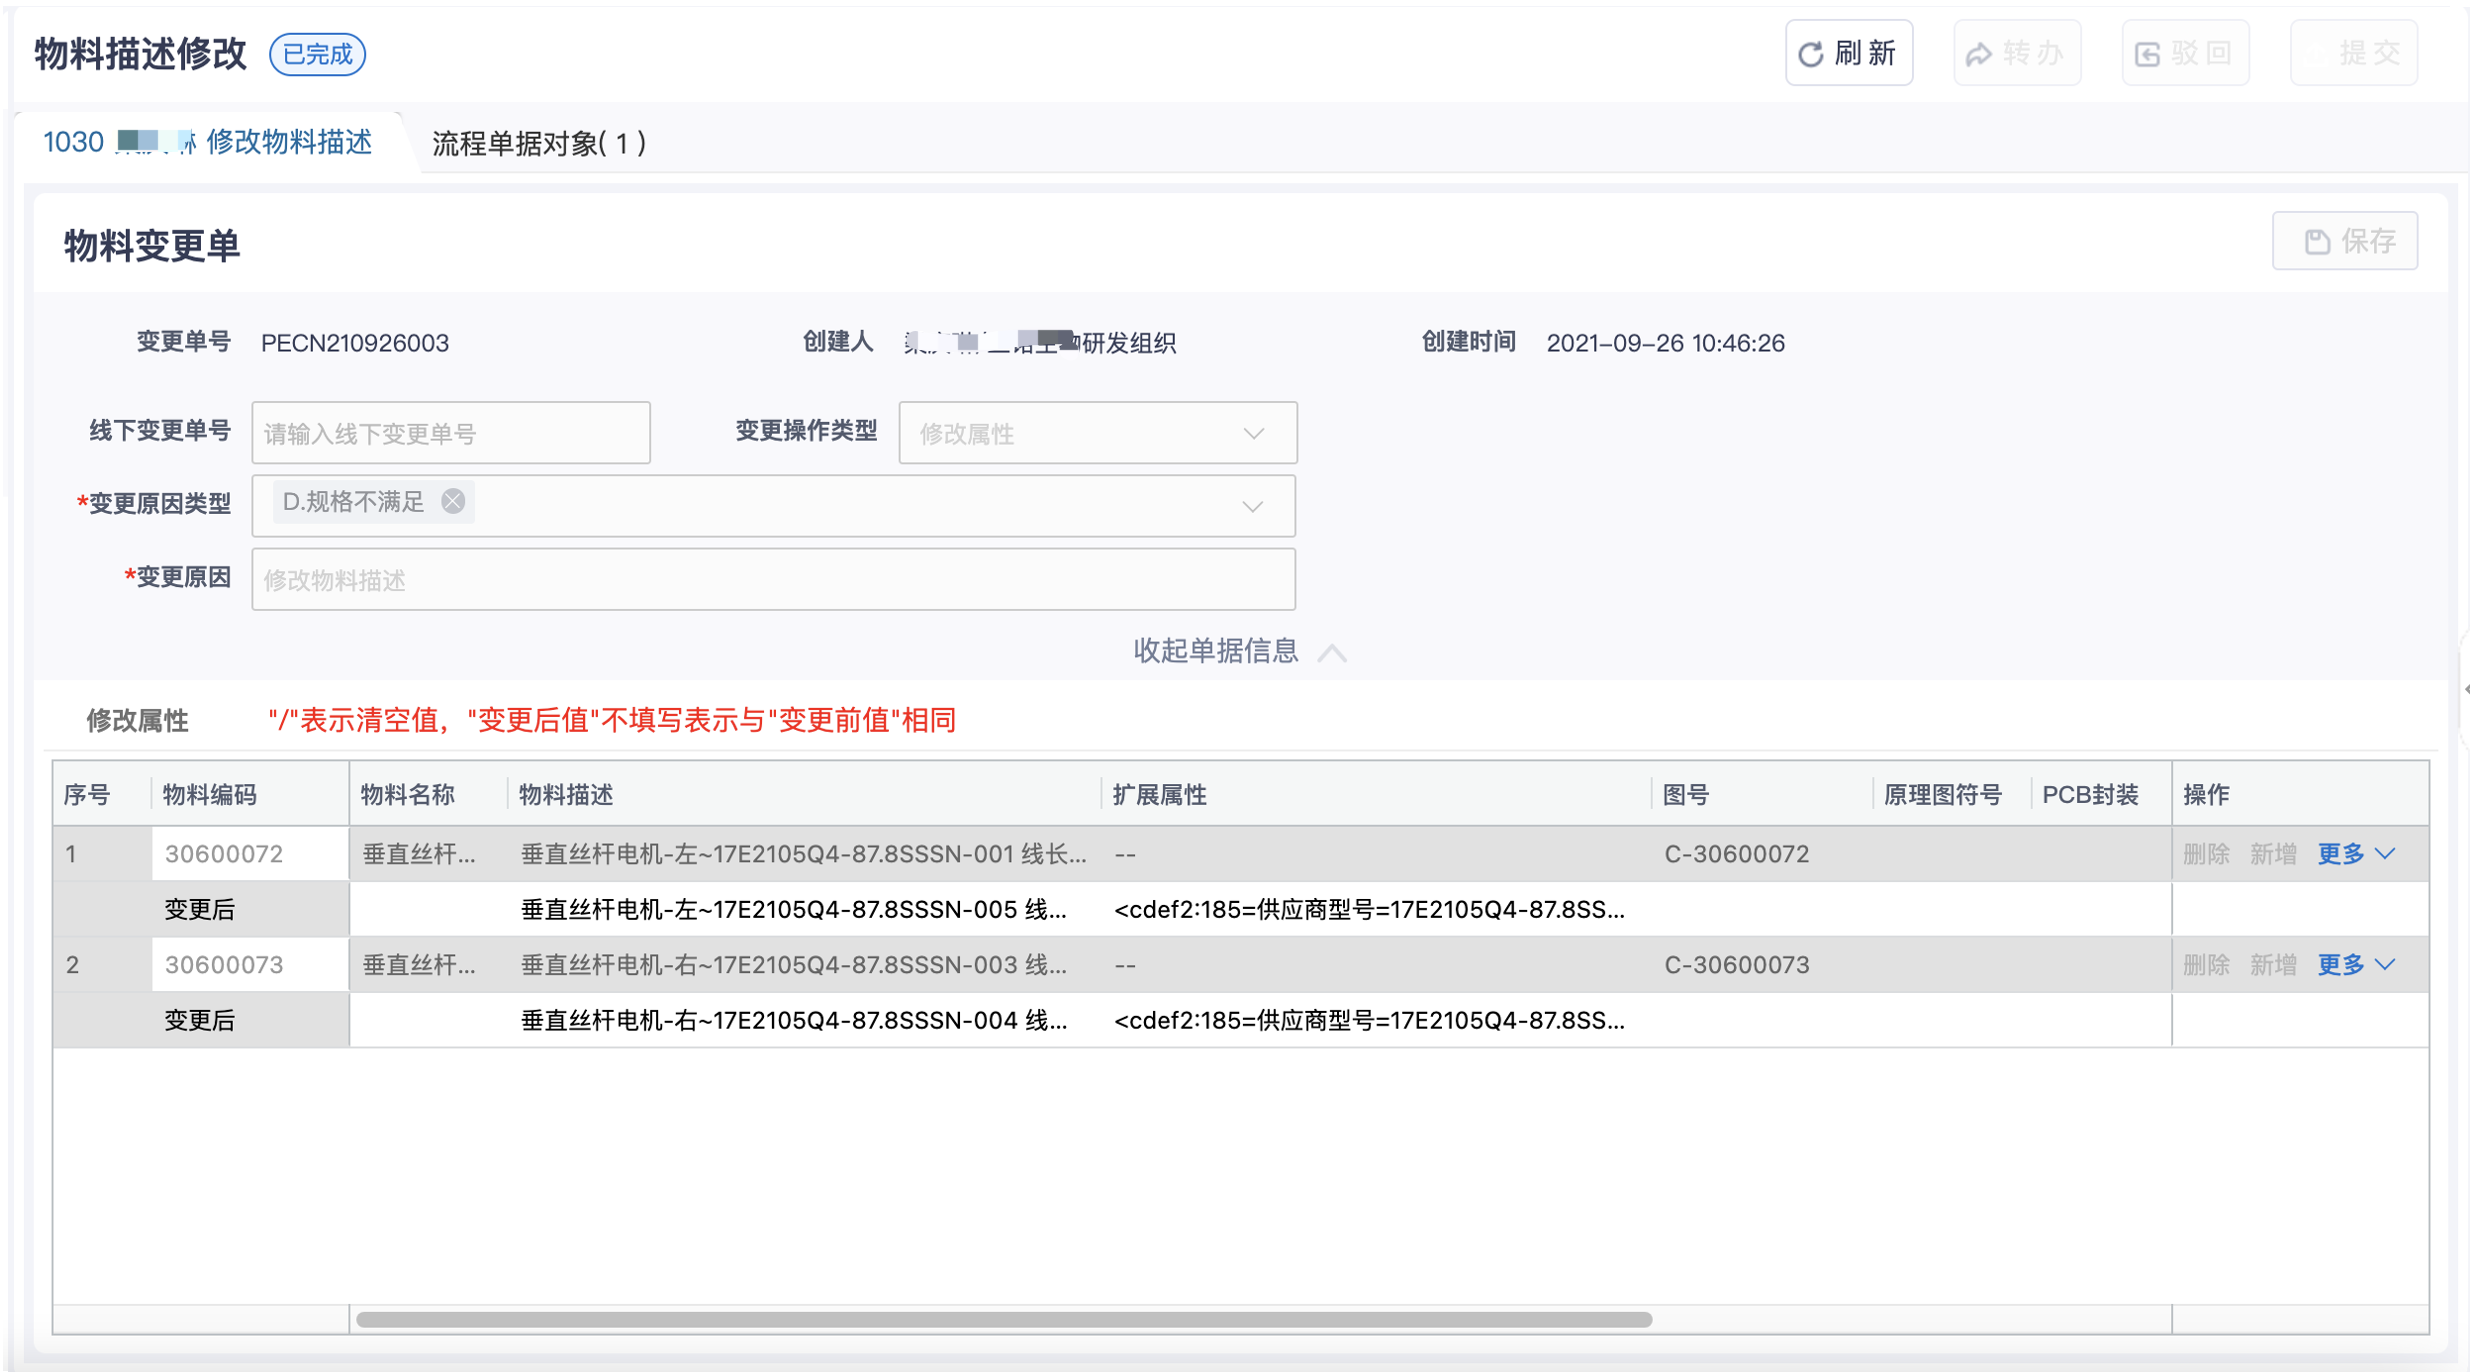Click the horizontal scrollbar under the table
This screenshot has width=2470, height=1372.
click(x=1004, y=1320)
